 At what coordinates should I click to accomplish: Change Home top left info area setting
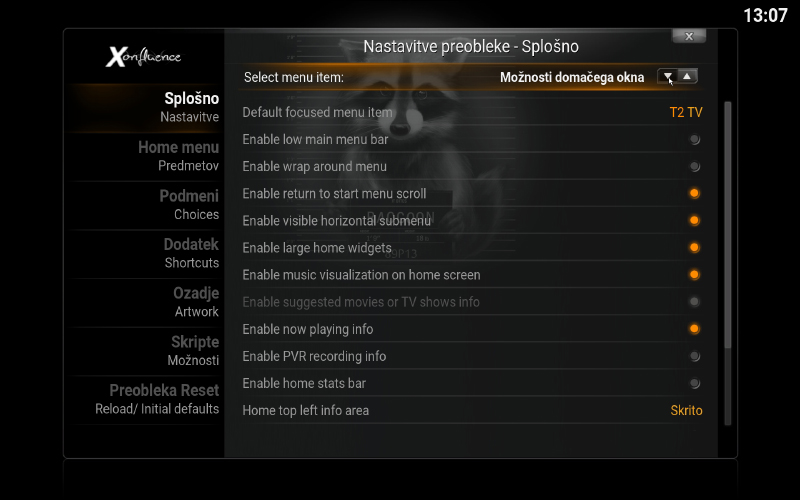[685, 410]
